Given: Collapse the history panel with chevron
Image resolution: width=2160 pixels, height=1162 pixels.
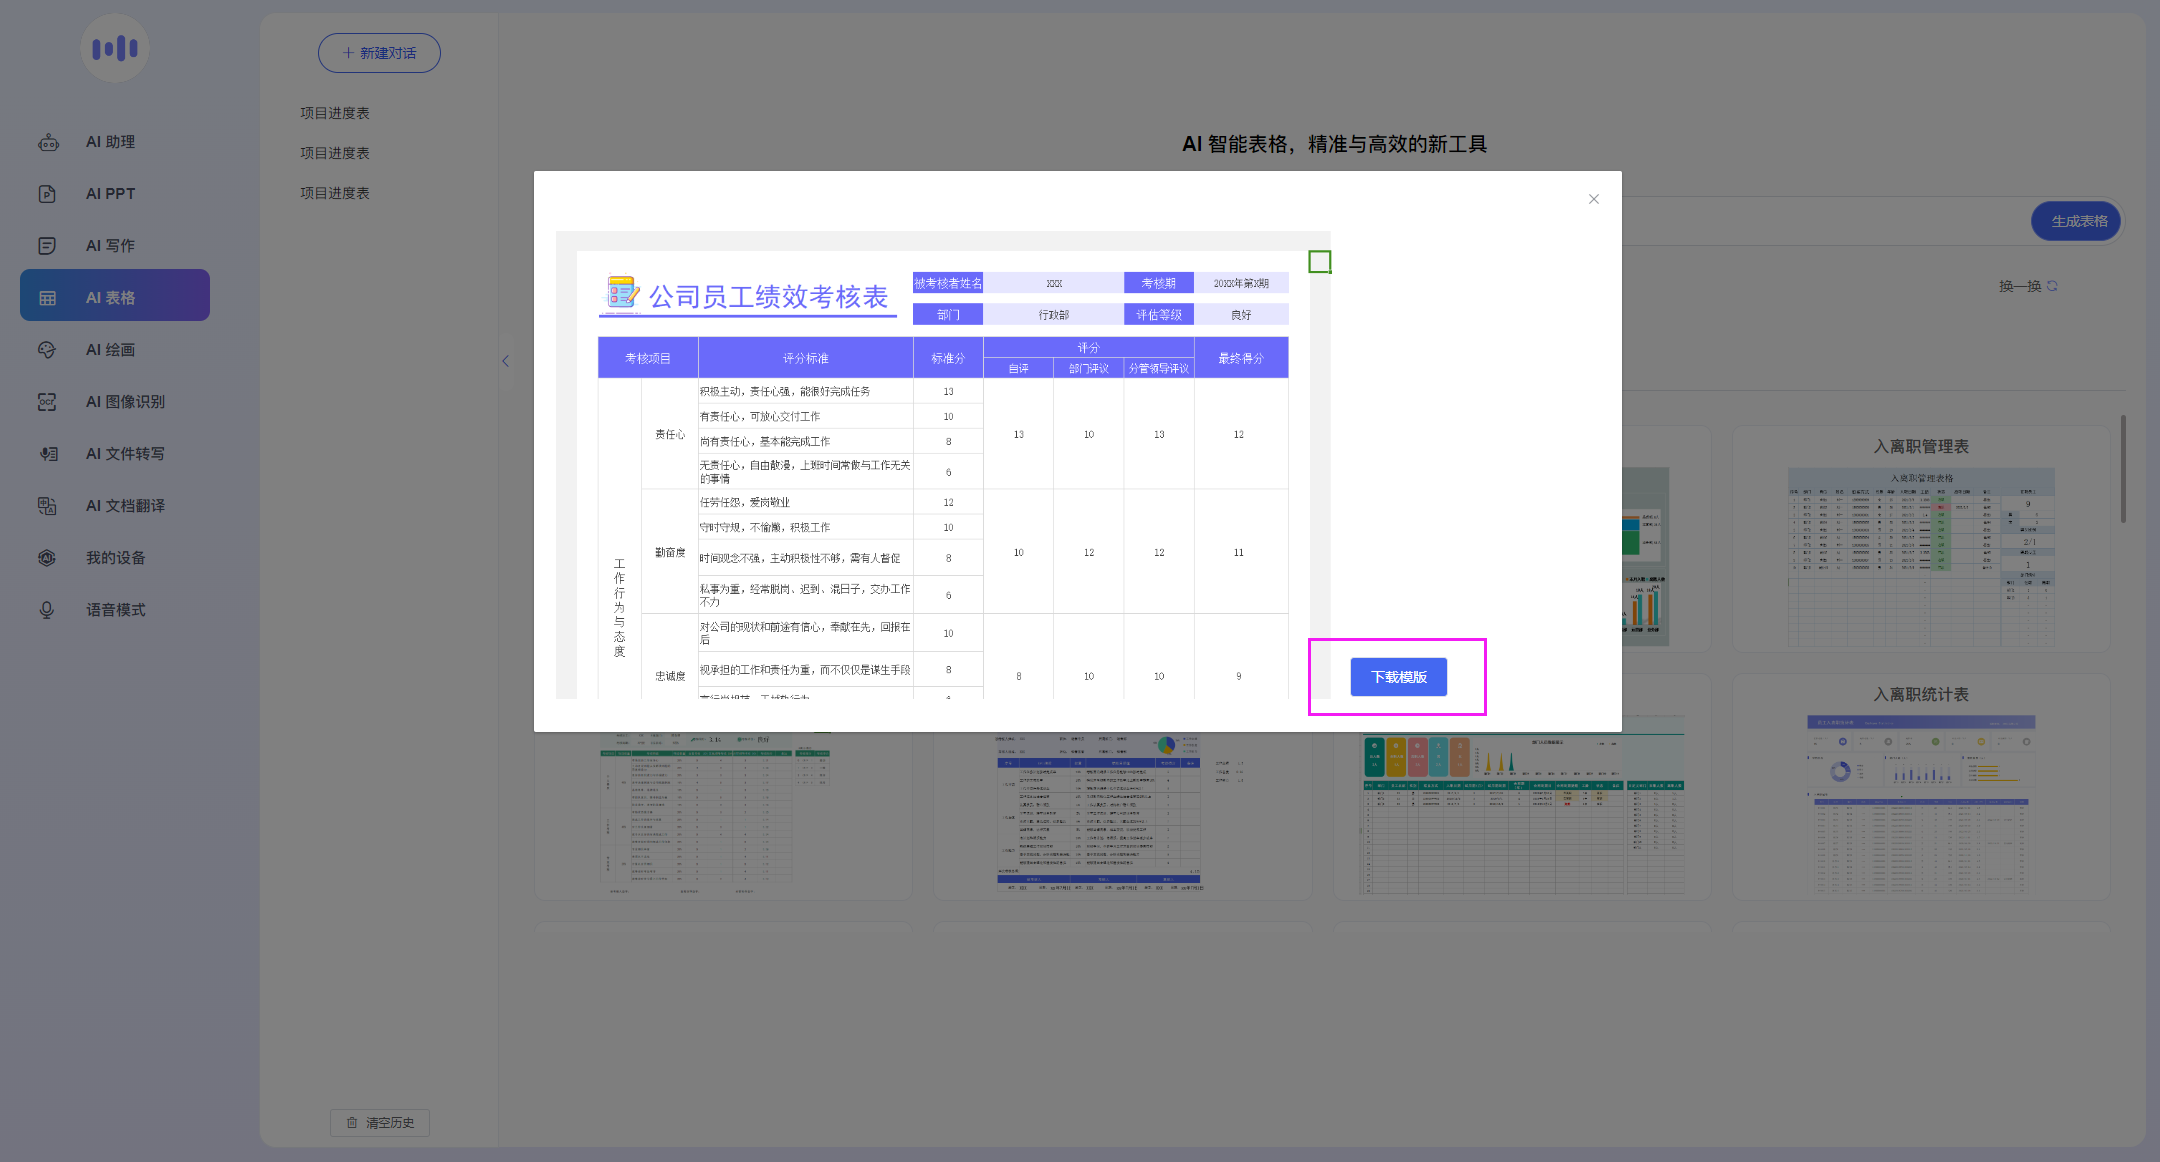Looking at the screenshot, I should [505, 361].
